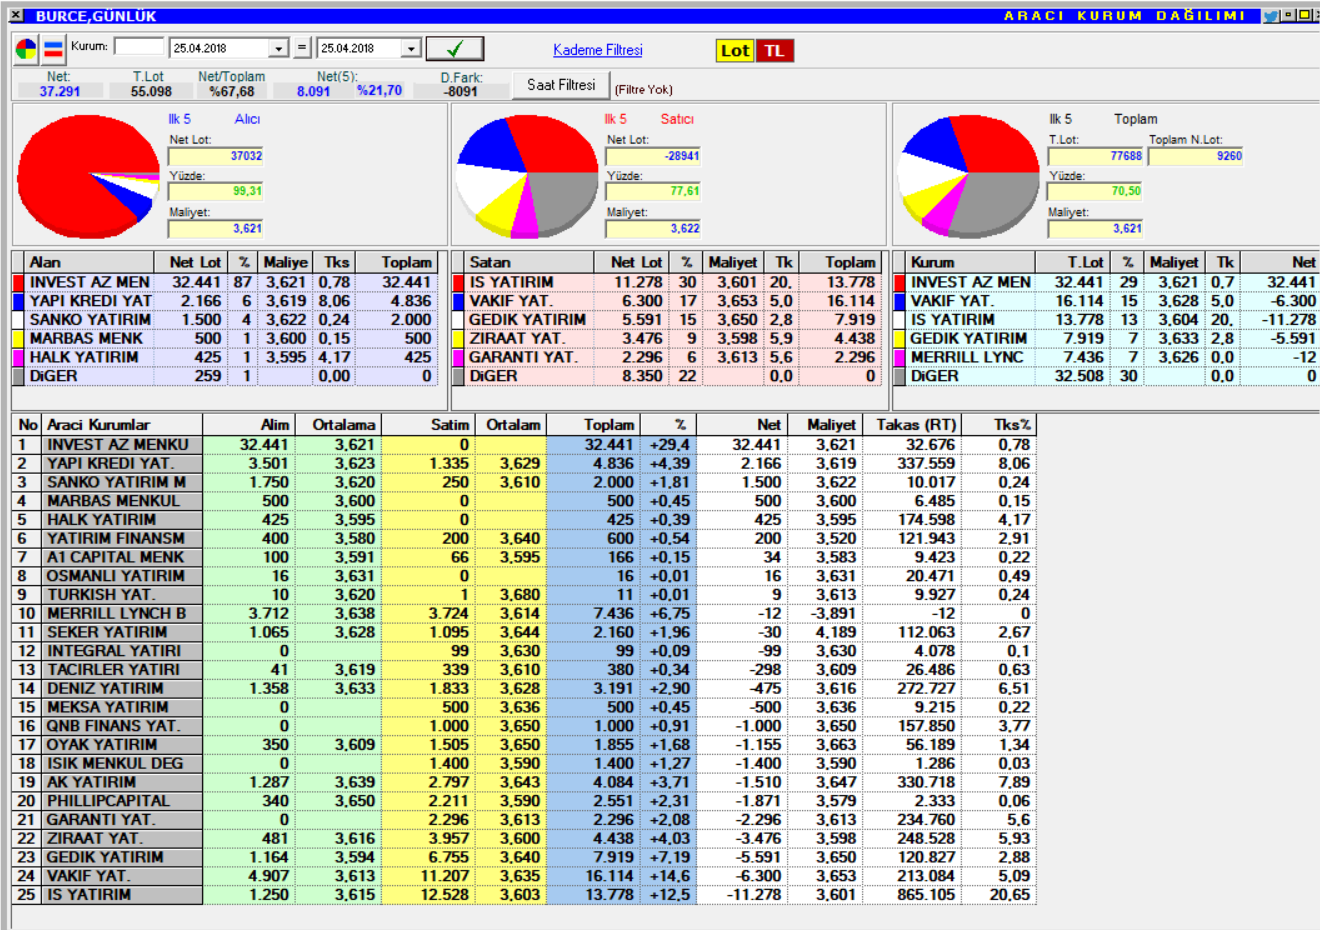1320x930 pixels.
Task: Switch to bar list view icon
Action: pyautogui.click(x=53, y=48)
